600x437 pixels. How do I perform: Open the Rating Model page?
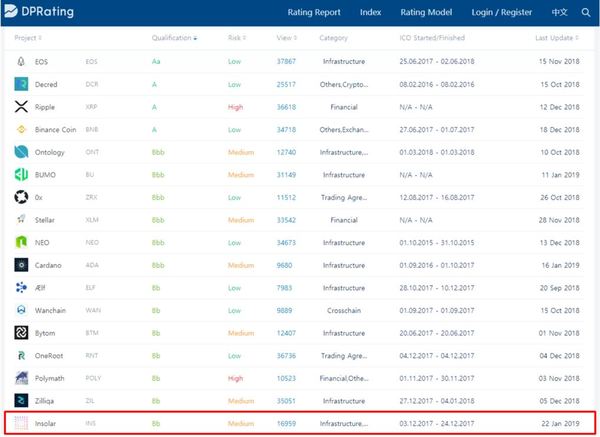[x=426, y=12]
